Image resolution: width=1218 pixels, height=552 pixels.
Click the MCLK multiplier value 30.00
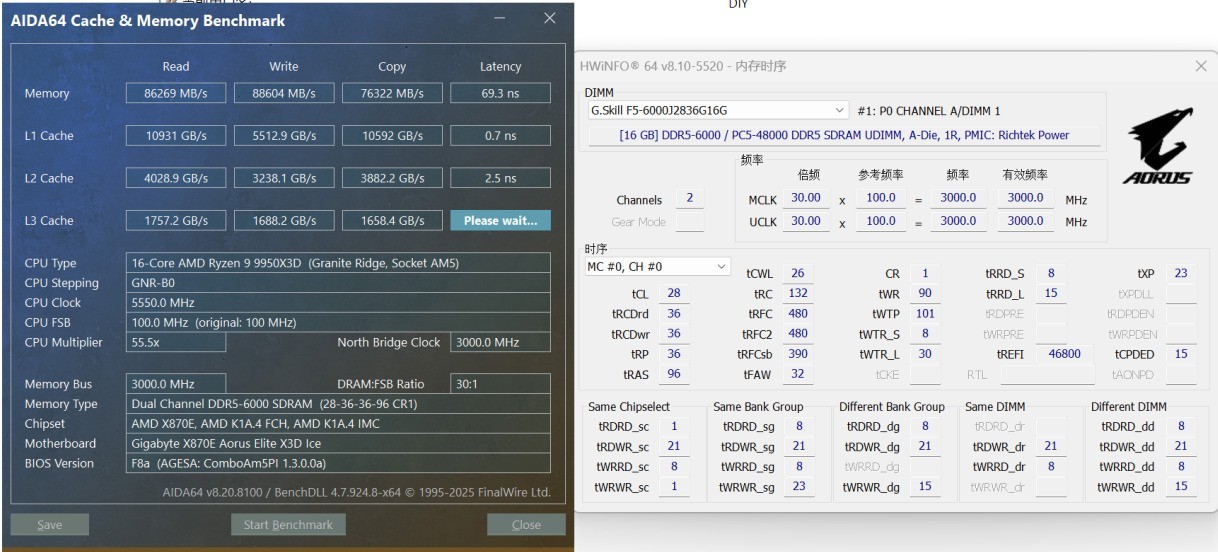[805, 198]
